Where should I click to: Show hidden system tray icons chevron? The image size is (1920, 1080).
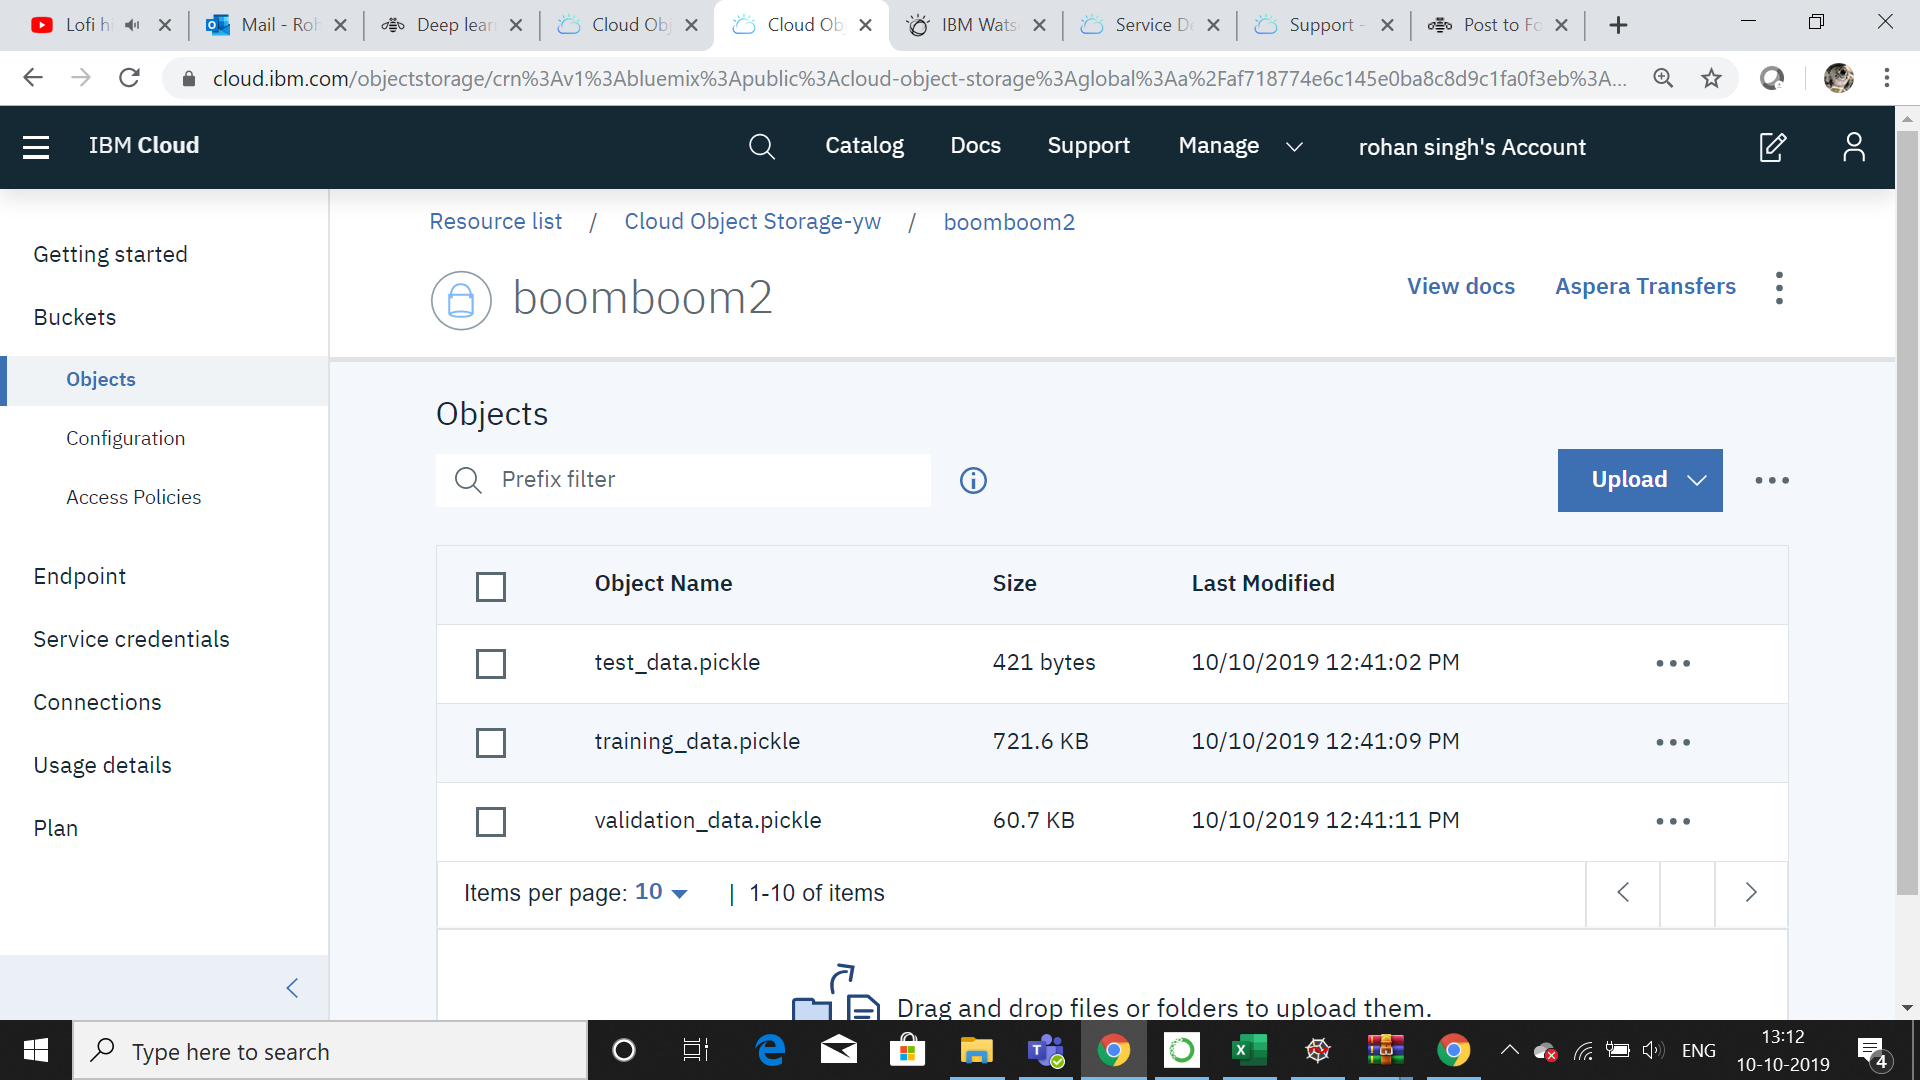click(1510, 1051)
